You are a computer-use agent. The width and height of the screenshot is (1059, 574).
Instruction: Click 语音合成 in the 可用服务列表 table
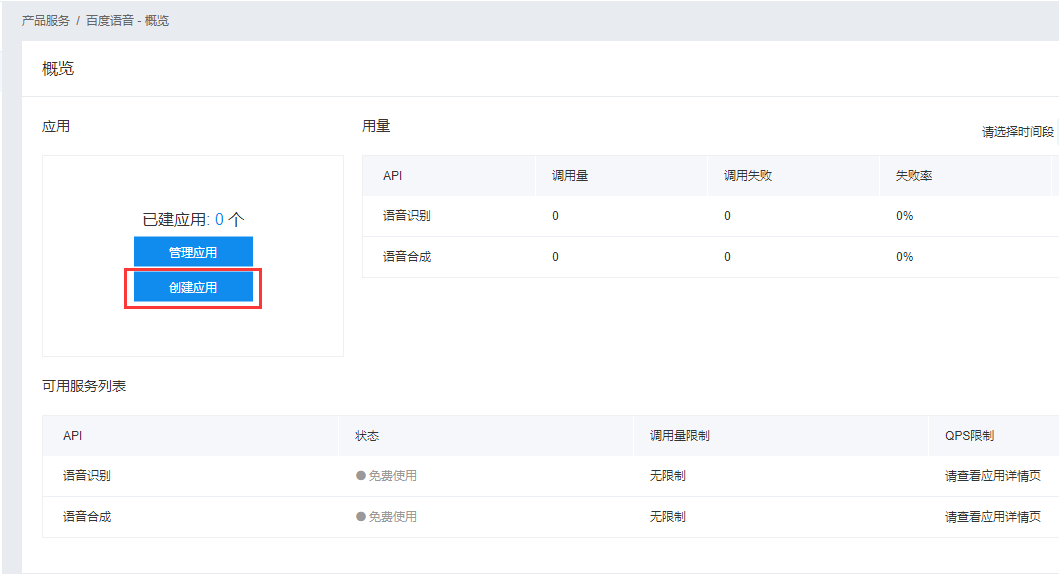point(87,517)
